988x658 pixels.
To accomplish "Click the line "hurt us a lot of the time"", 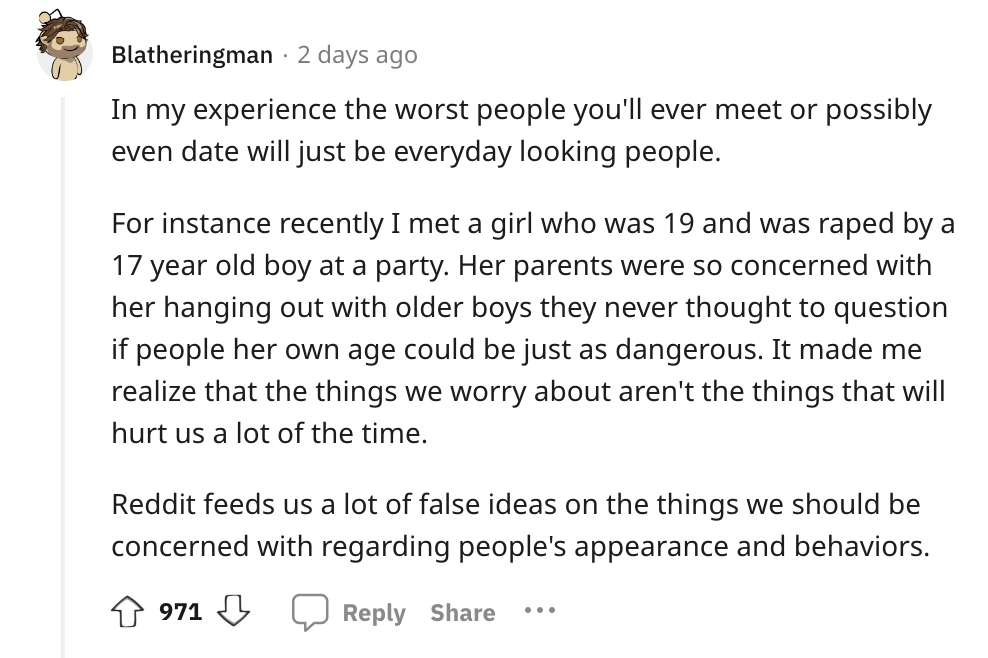I will pyautogui.click(x=269, y=434).
